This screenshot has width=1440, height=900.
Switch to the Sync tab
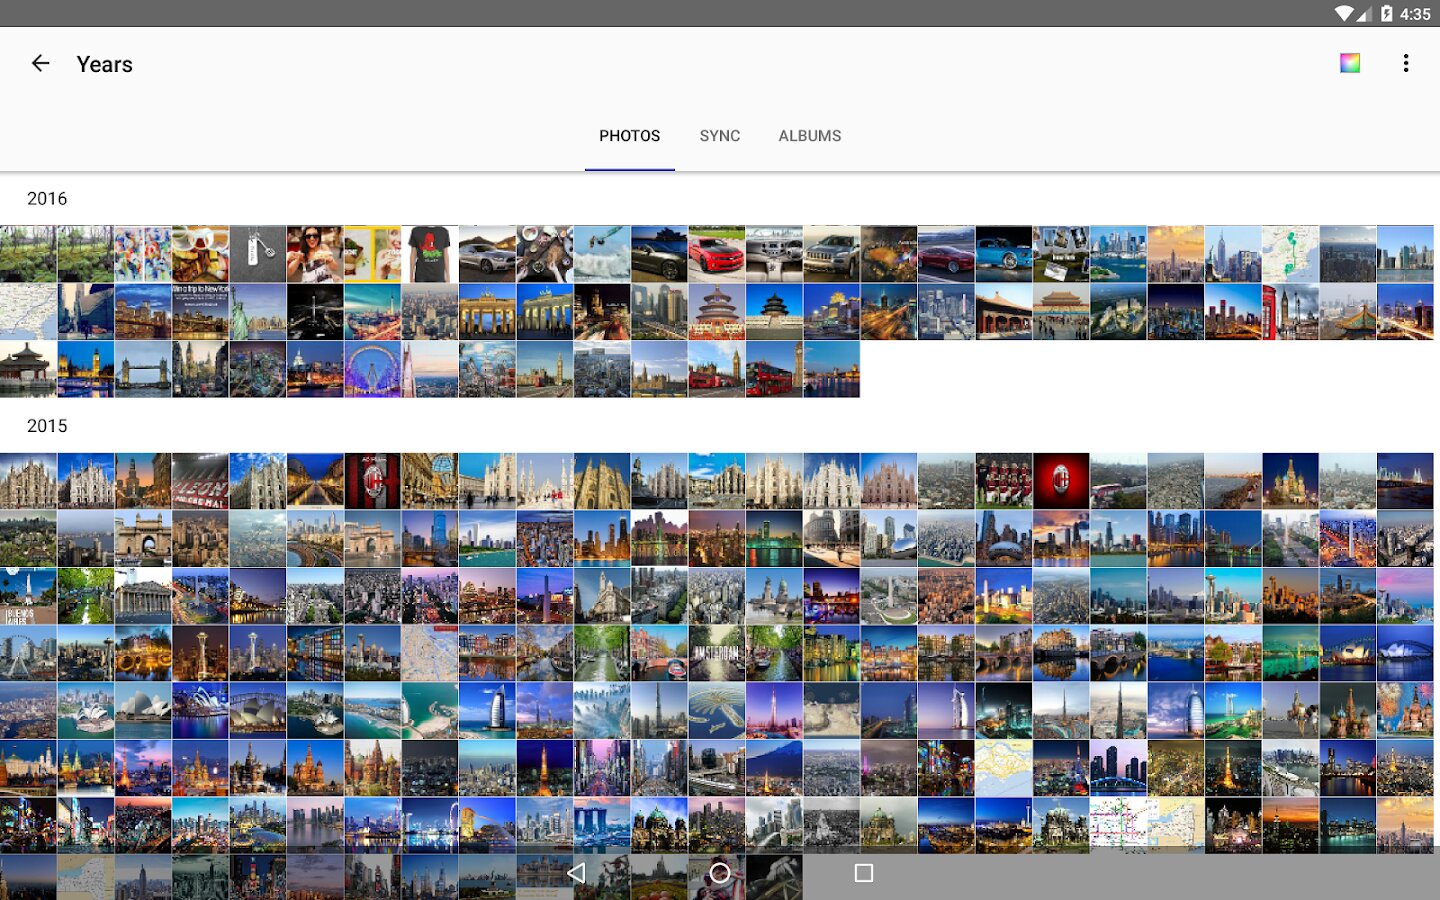[719, 136]
